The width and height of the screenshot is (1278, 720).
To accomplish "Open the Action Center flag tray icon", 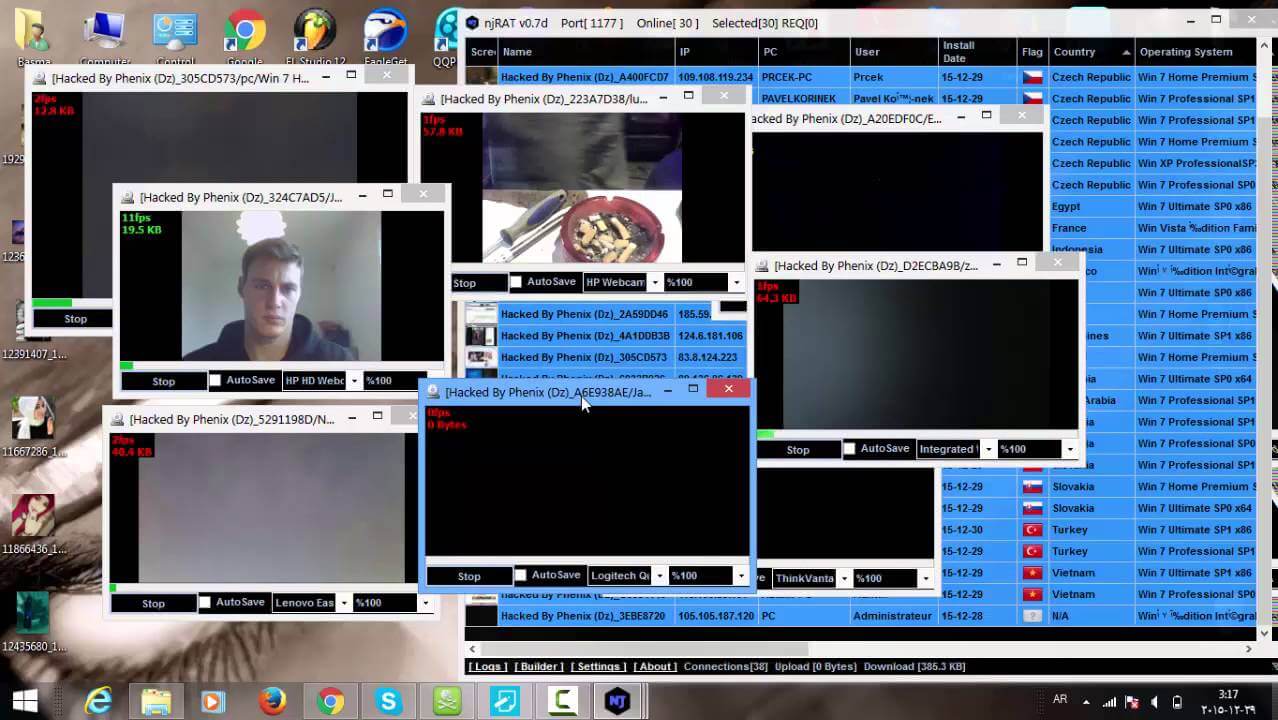I will [1132, 702].
